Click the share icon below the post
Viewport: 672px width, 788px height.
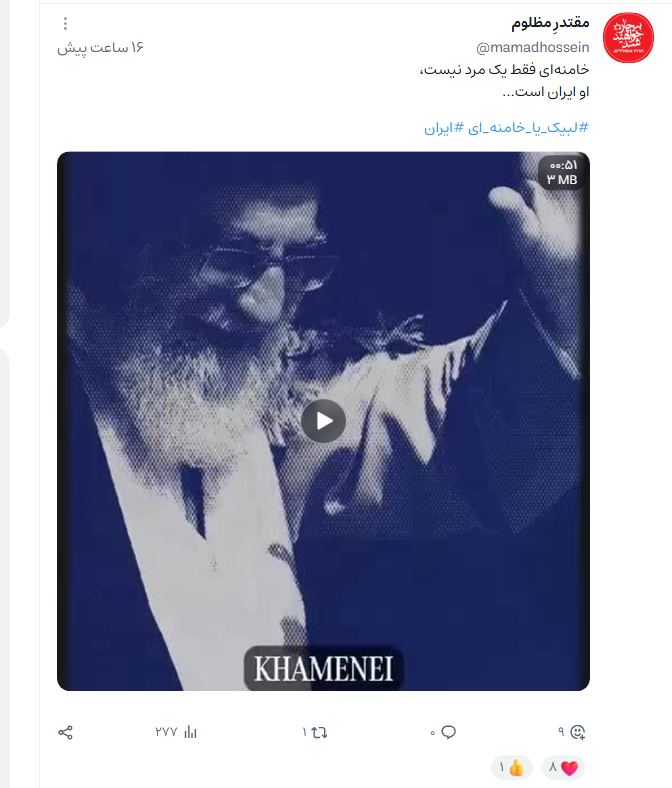(x=65, y=732)
